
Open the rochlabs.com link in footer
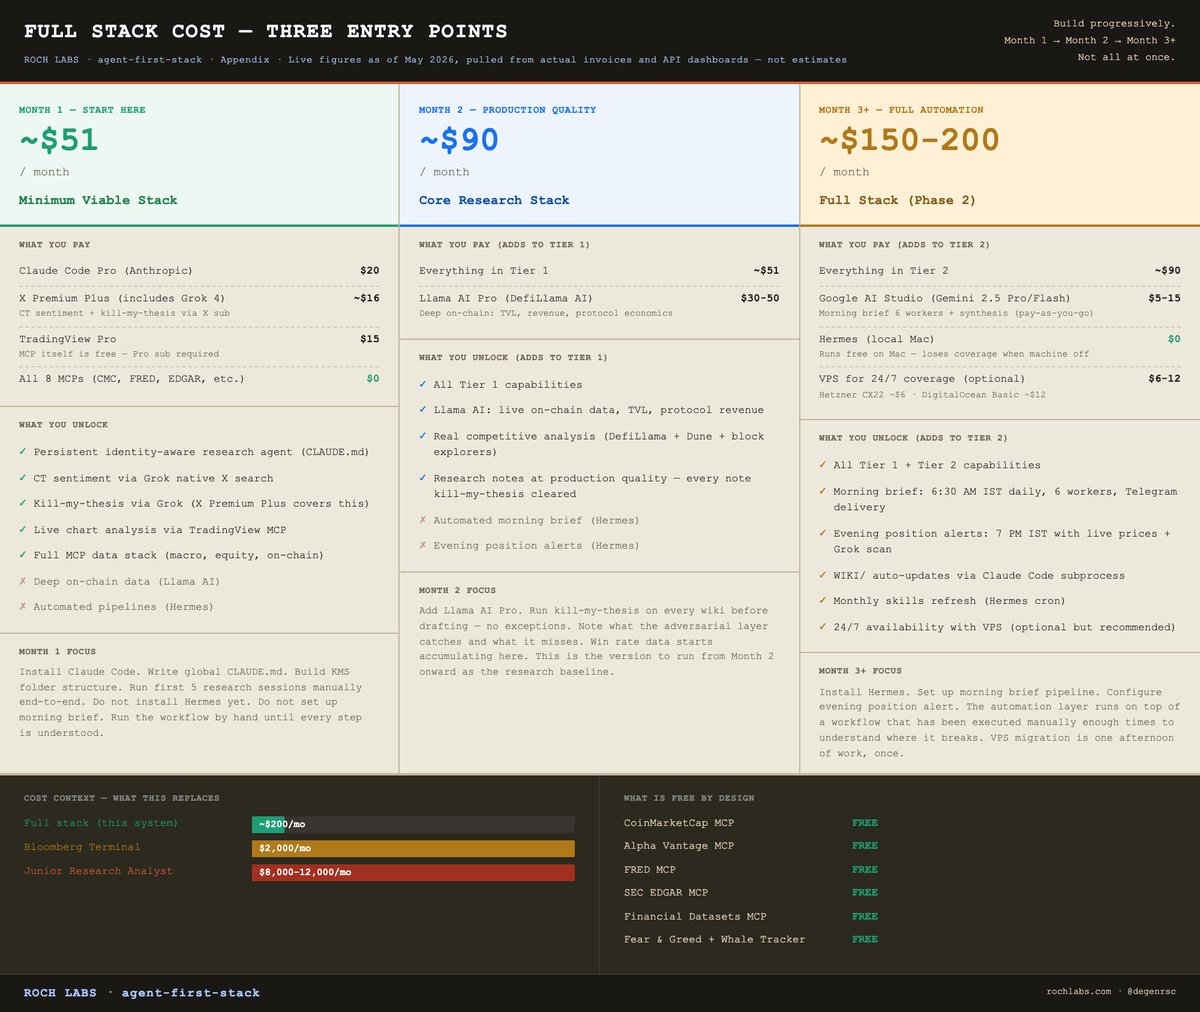click(x=1079, y=992)
